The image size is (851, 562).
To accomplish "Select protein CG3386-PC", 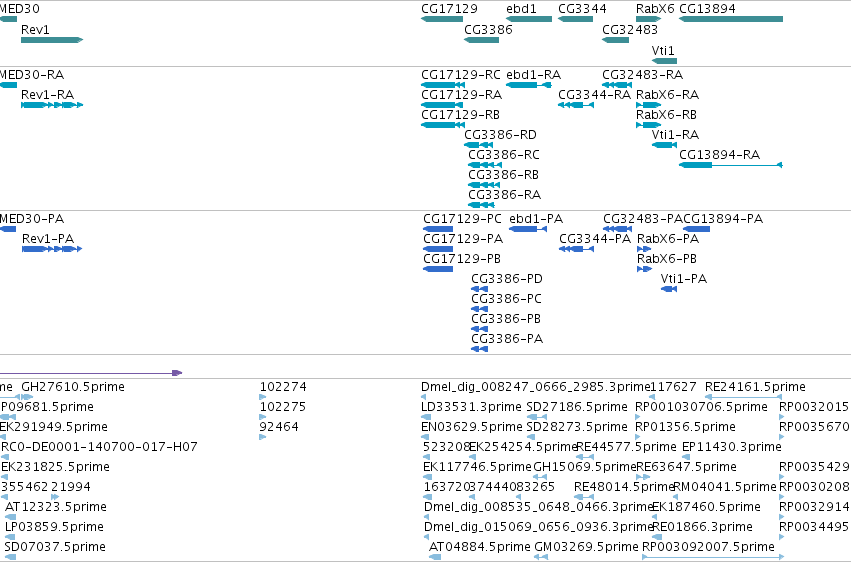I will (x=479, y=309).
